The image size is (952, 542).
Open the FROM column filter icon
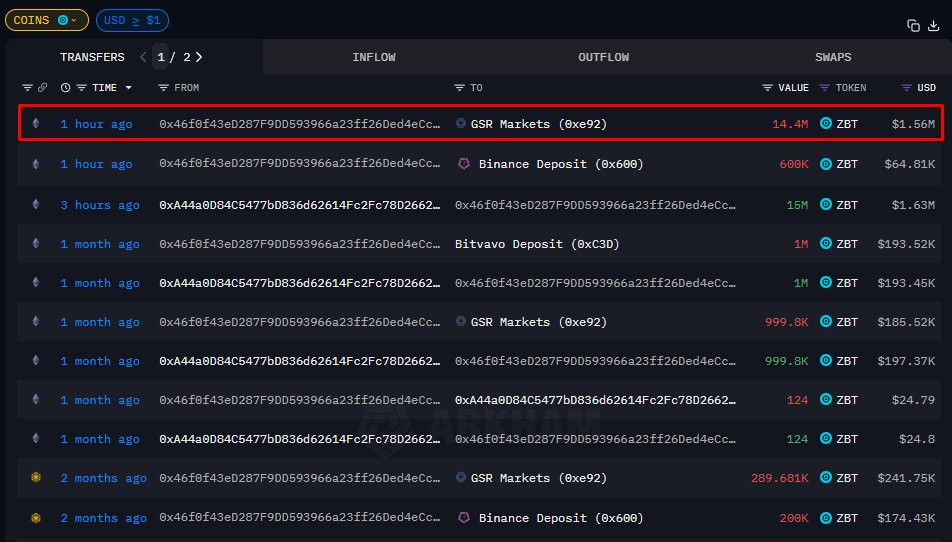(163, 88)
